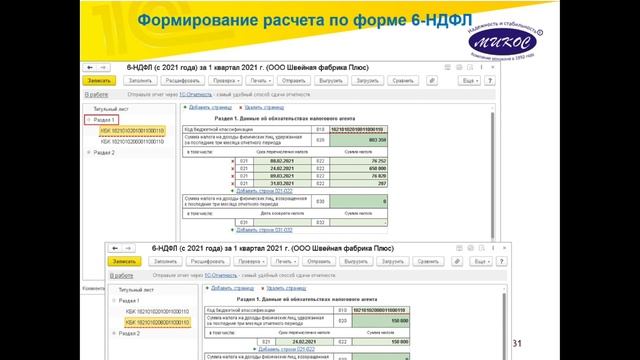Expand Раздел 2 node in back window

point(89,153)
